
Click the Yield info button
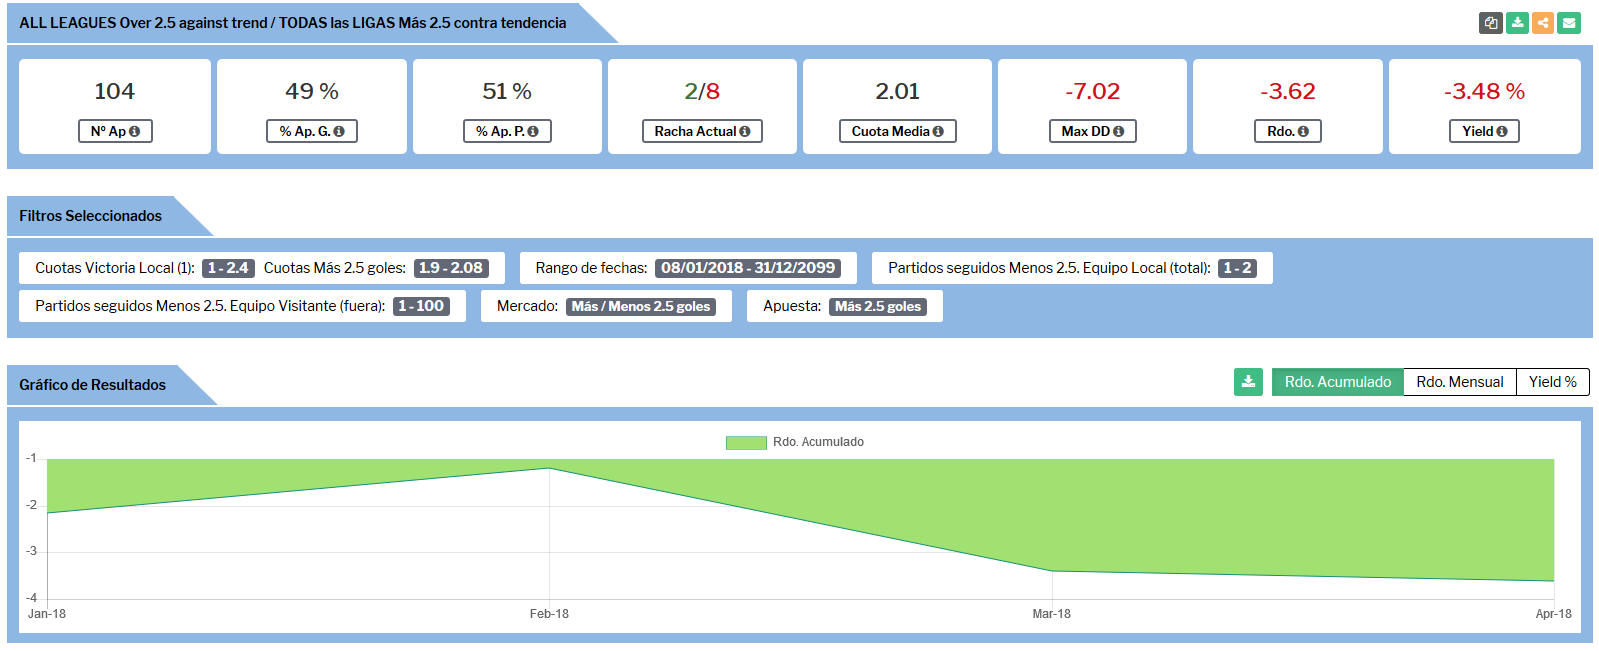pos(1484,131)
